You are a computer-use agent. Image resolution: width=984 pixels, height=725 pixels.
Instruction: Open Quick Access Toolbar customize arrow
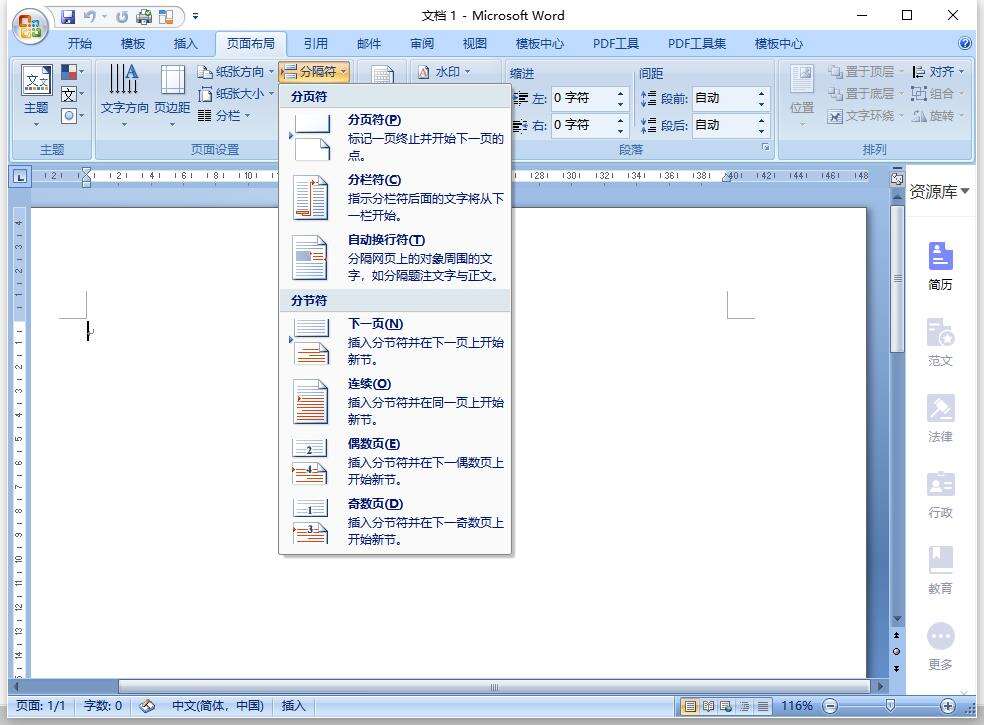point(195,17)
